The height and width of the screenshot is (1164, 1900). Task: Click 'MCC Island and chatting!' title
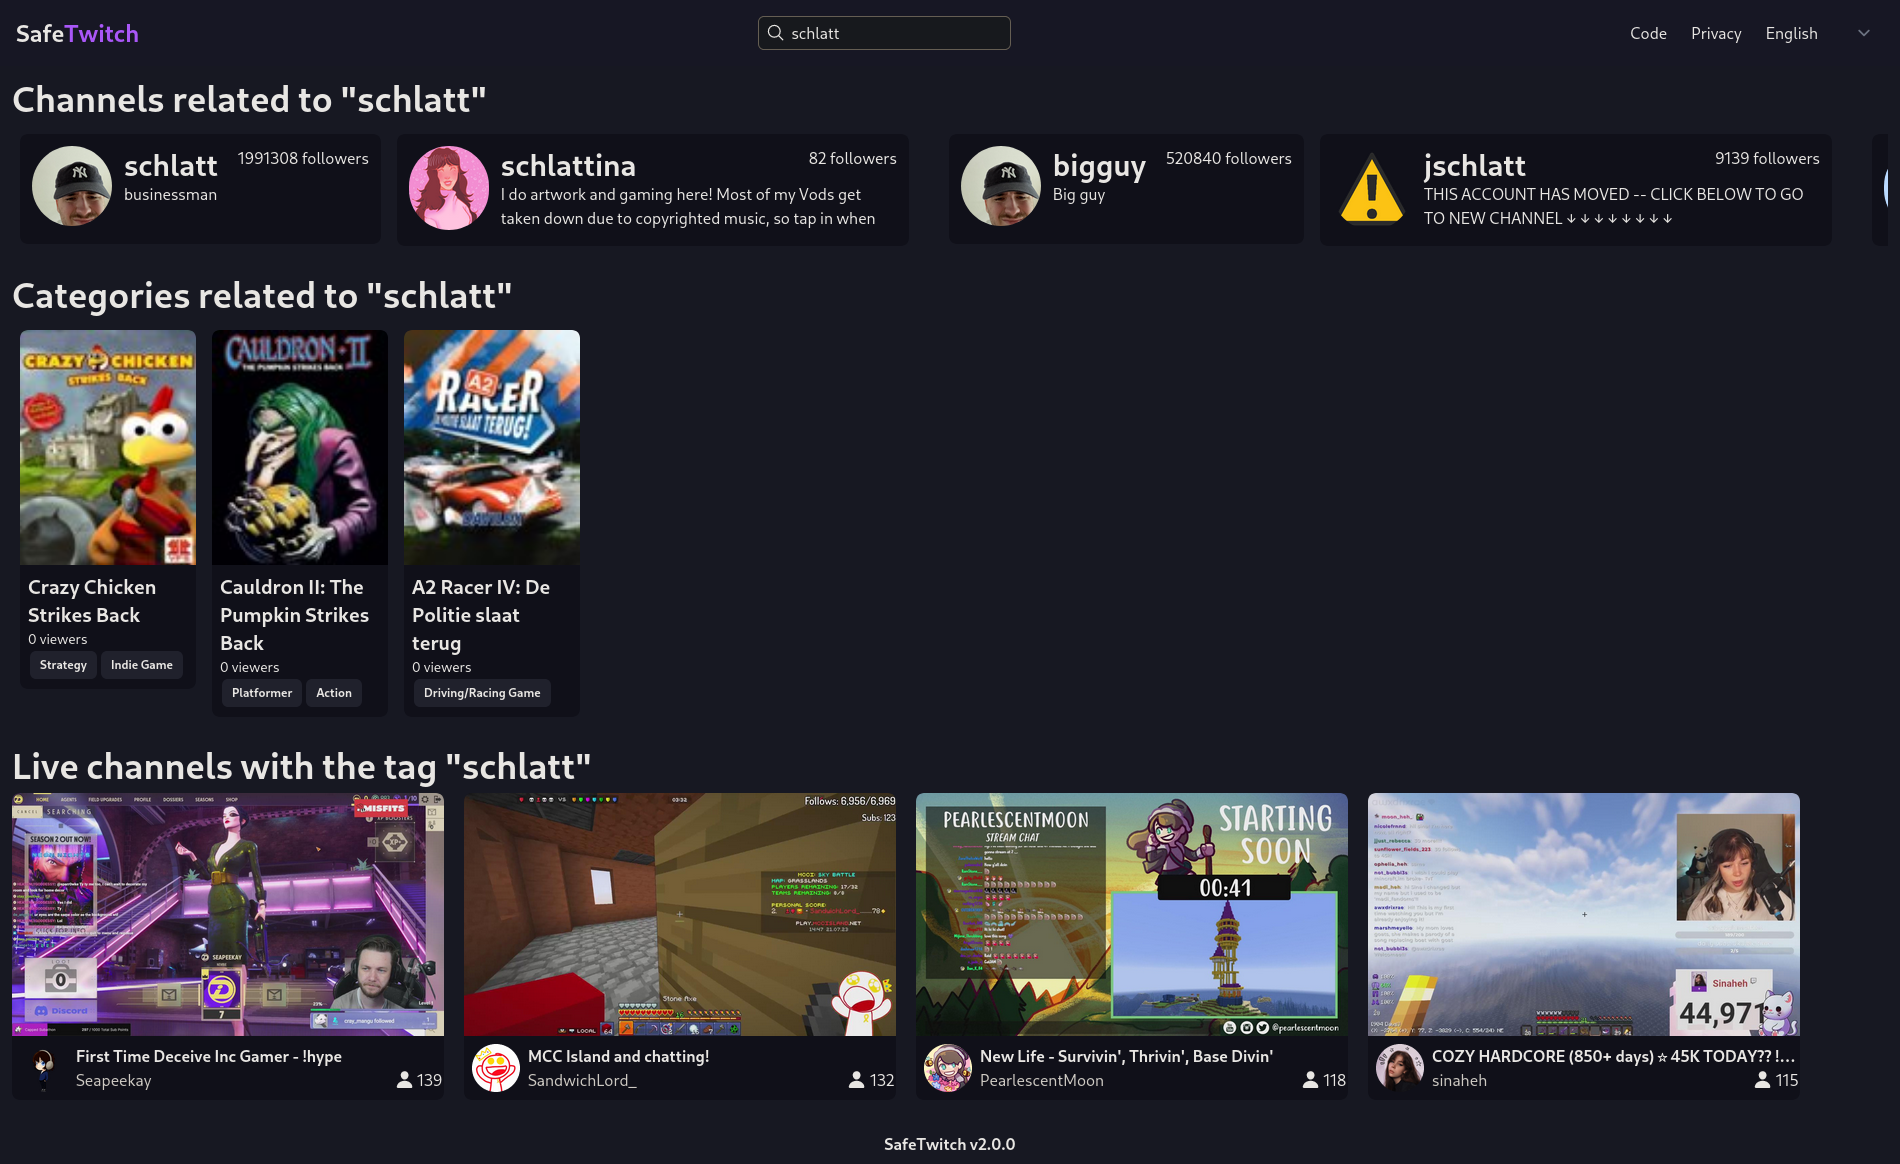click(618, 1056)
